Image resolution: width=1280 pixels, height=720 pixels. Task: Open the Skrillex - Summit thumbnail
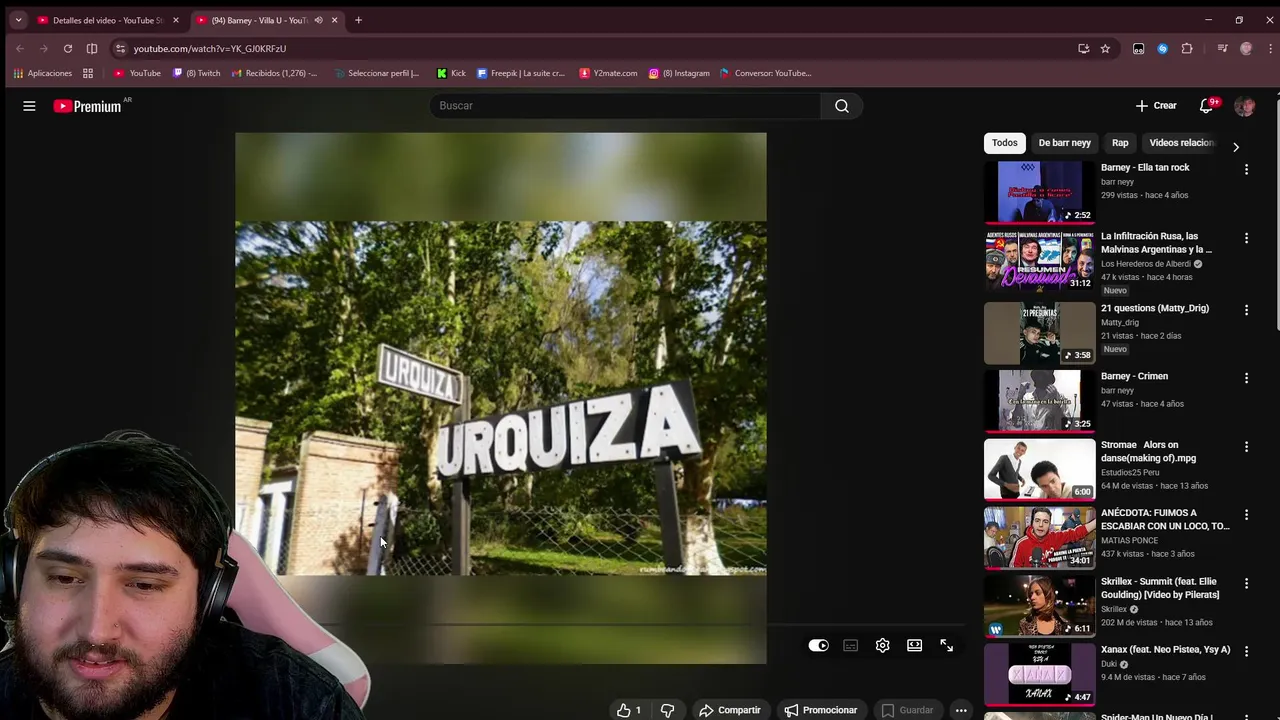[1039, 605]
